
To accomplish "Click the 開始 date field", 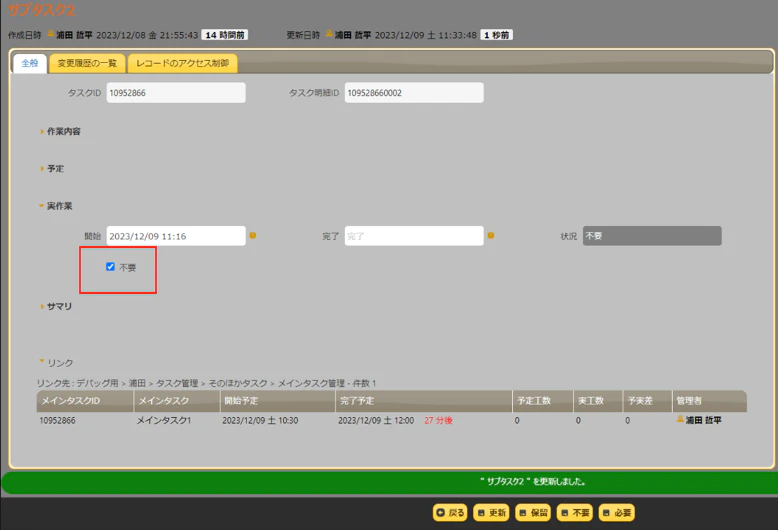I will (x=176, y=236).
